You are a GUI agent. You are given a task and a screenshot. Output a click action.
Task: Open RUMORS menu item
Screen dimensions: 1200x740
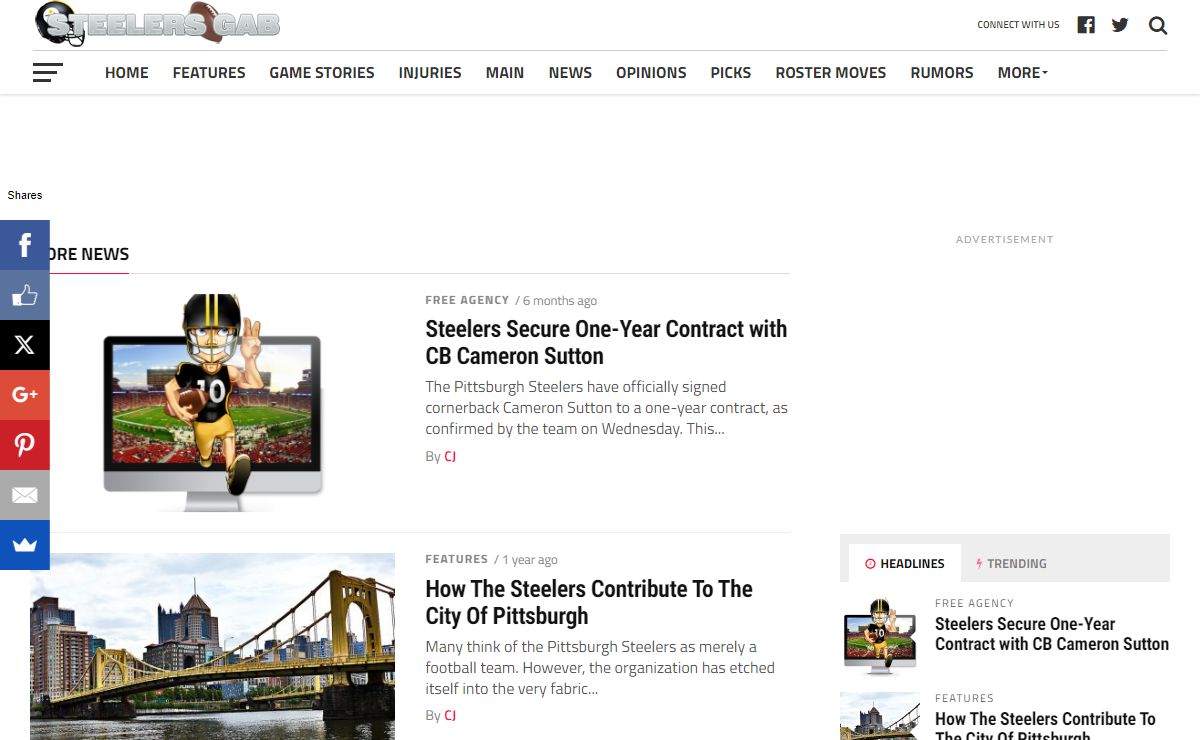point(942,73)
